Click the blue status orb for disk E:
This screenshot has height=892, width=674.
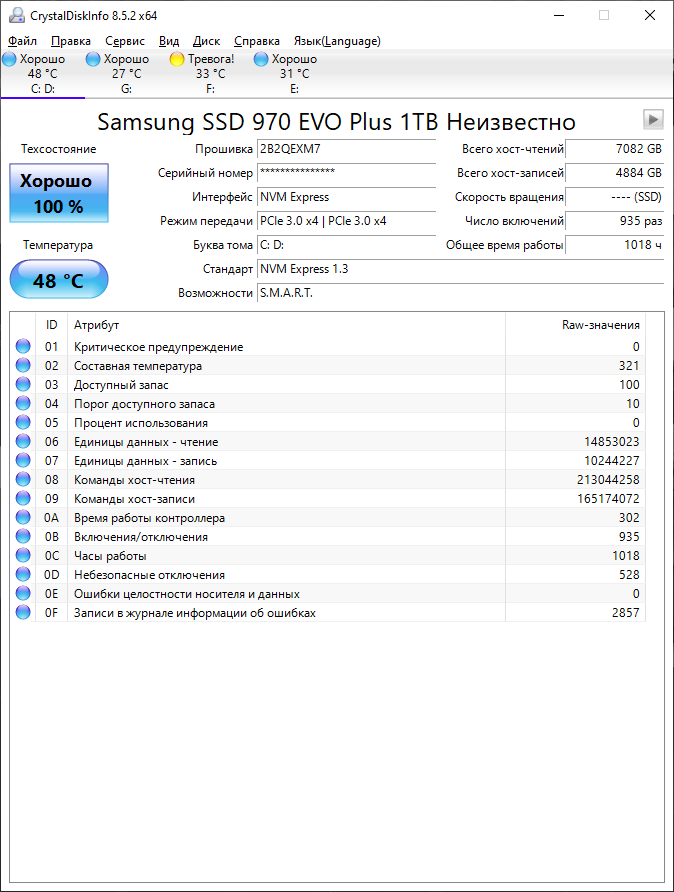coord(261,59)
